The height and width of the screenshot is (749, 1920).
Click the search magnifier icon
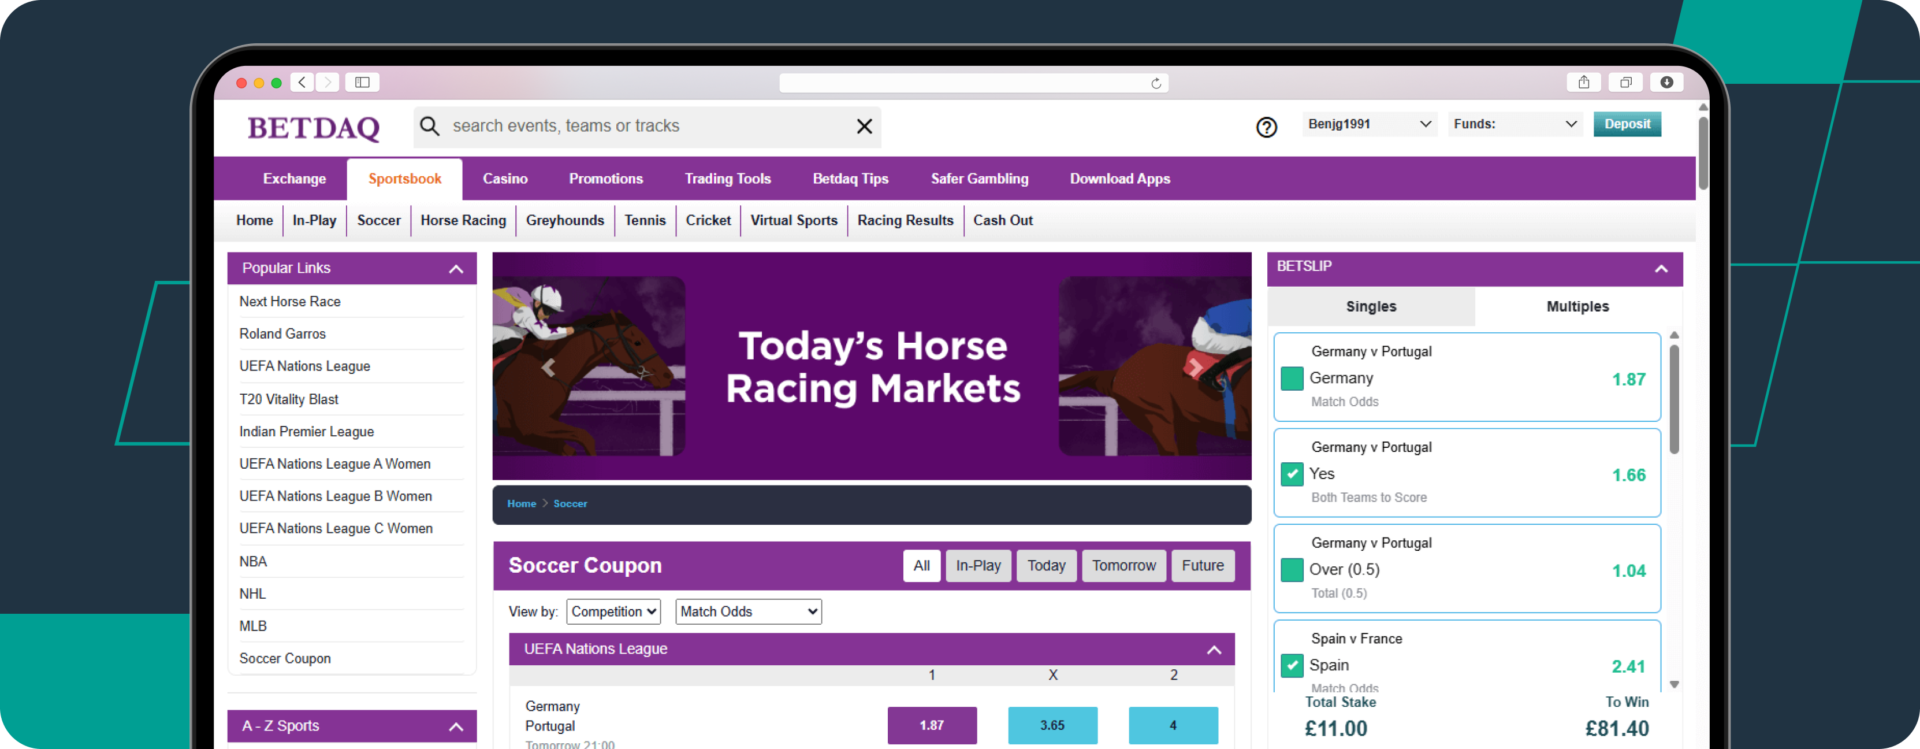(x=430, y=126)
